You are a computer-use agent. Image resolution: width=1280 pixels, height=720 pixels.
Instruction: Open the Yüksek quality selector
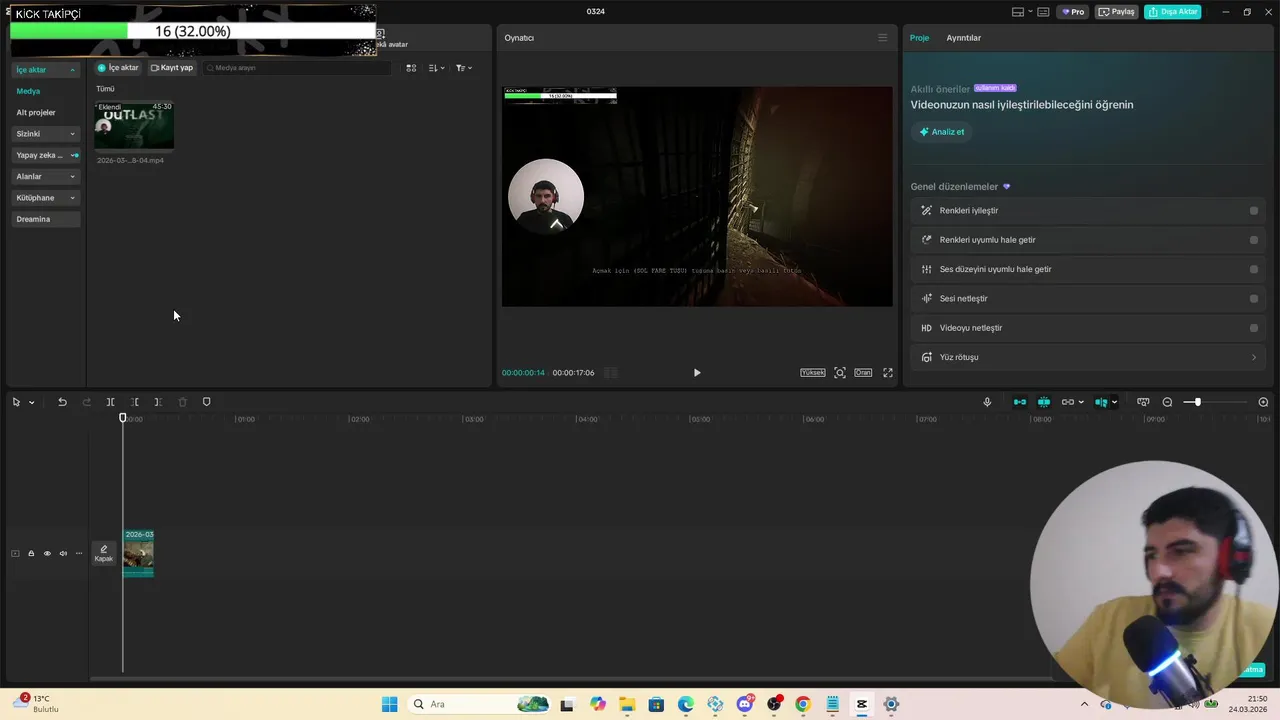coord(813,372)
